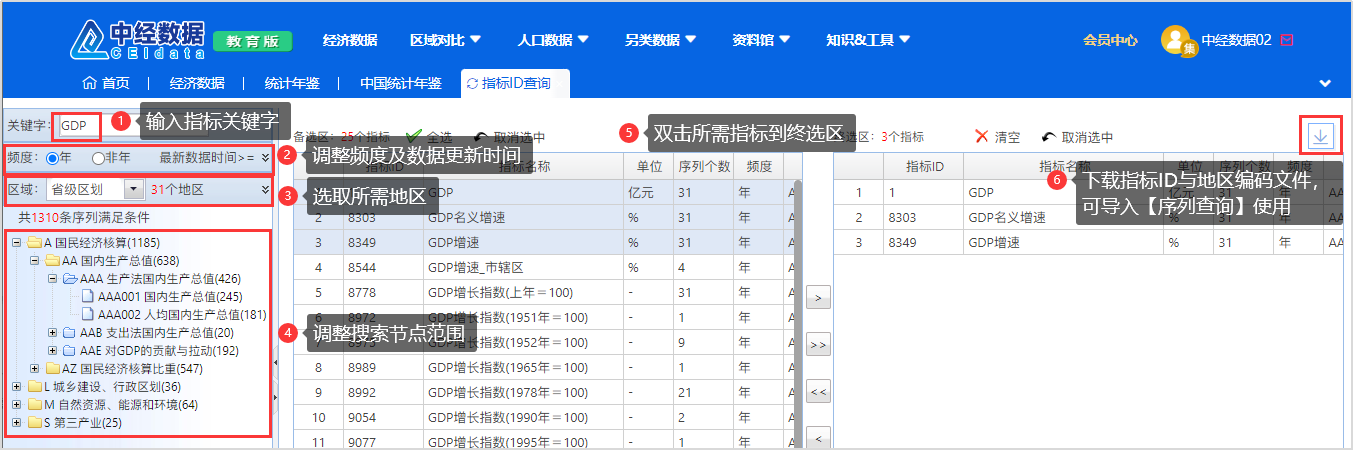This screenshot has height=451, width=1356.
Task: Click the red X 清空 clear icon
Action: [x=981, y=137]
